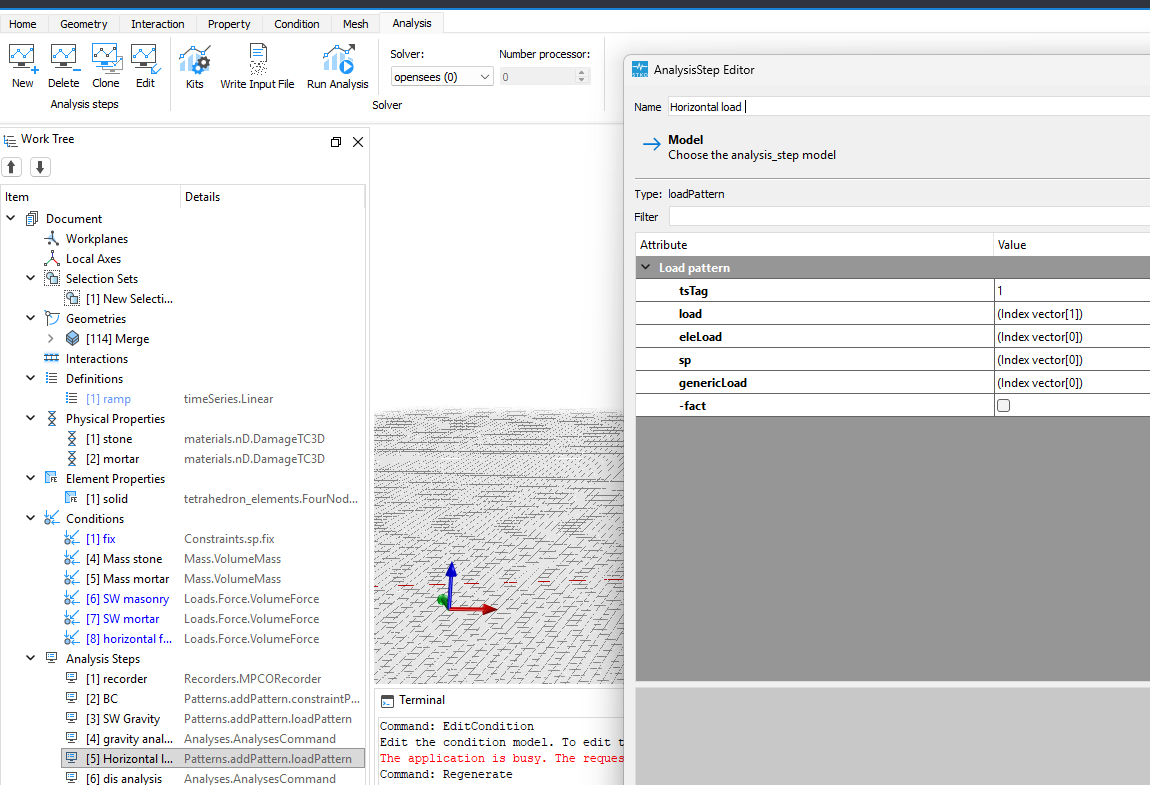Move item up in Work Tree
Image resolution: width=1150 pixels, height=785 pixels.
point(12,167)
